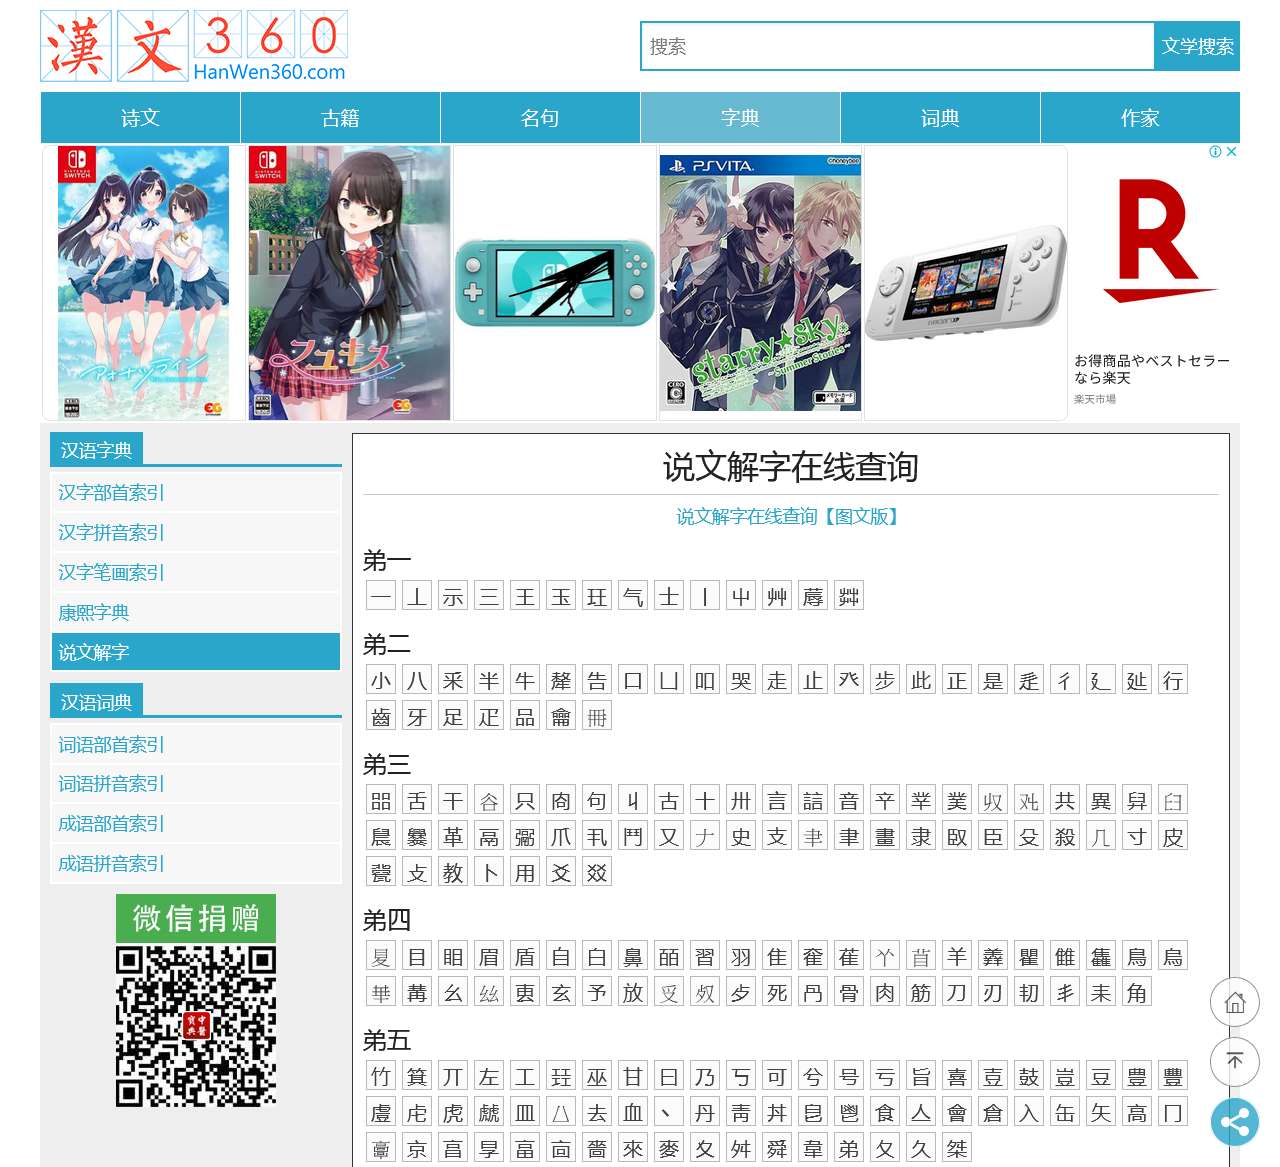The height and width of the screenshot is (1167, 1280).
Task: Open the 诗文 section
Action: (140, 117)
